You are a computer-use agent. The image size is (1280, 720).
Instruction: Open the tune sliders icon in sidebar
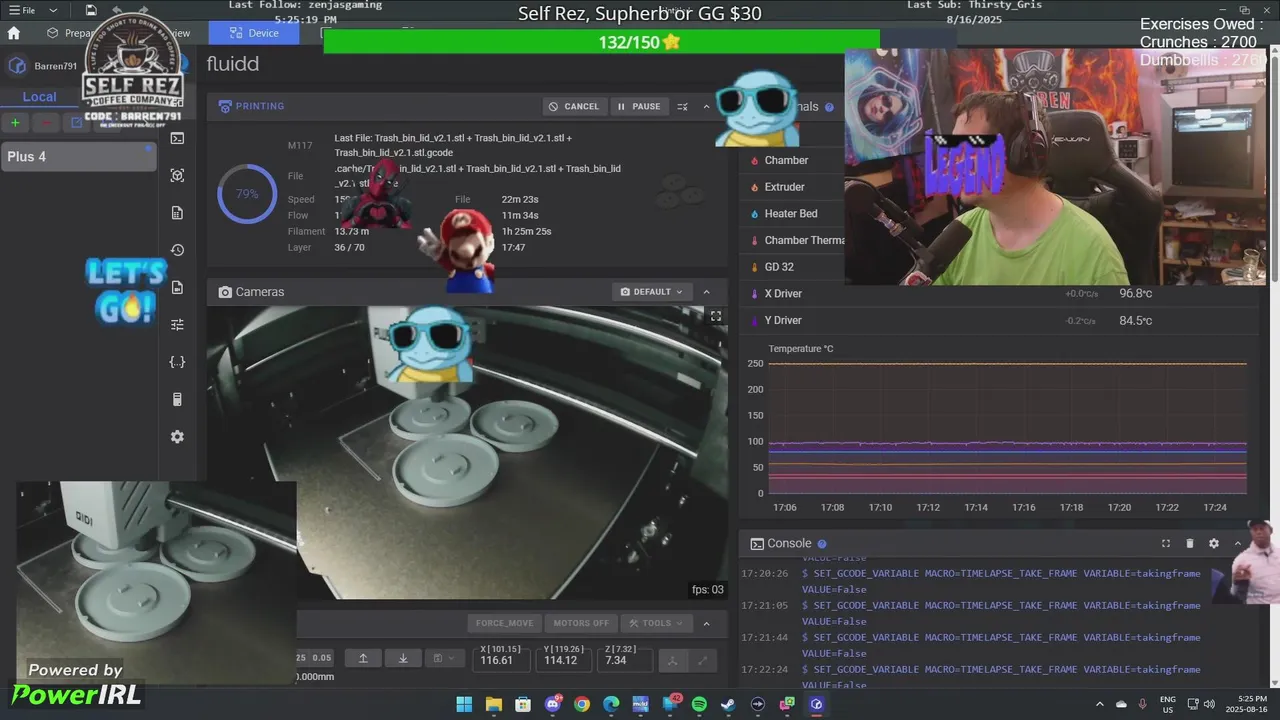177,325
